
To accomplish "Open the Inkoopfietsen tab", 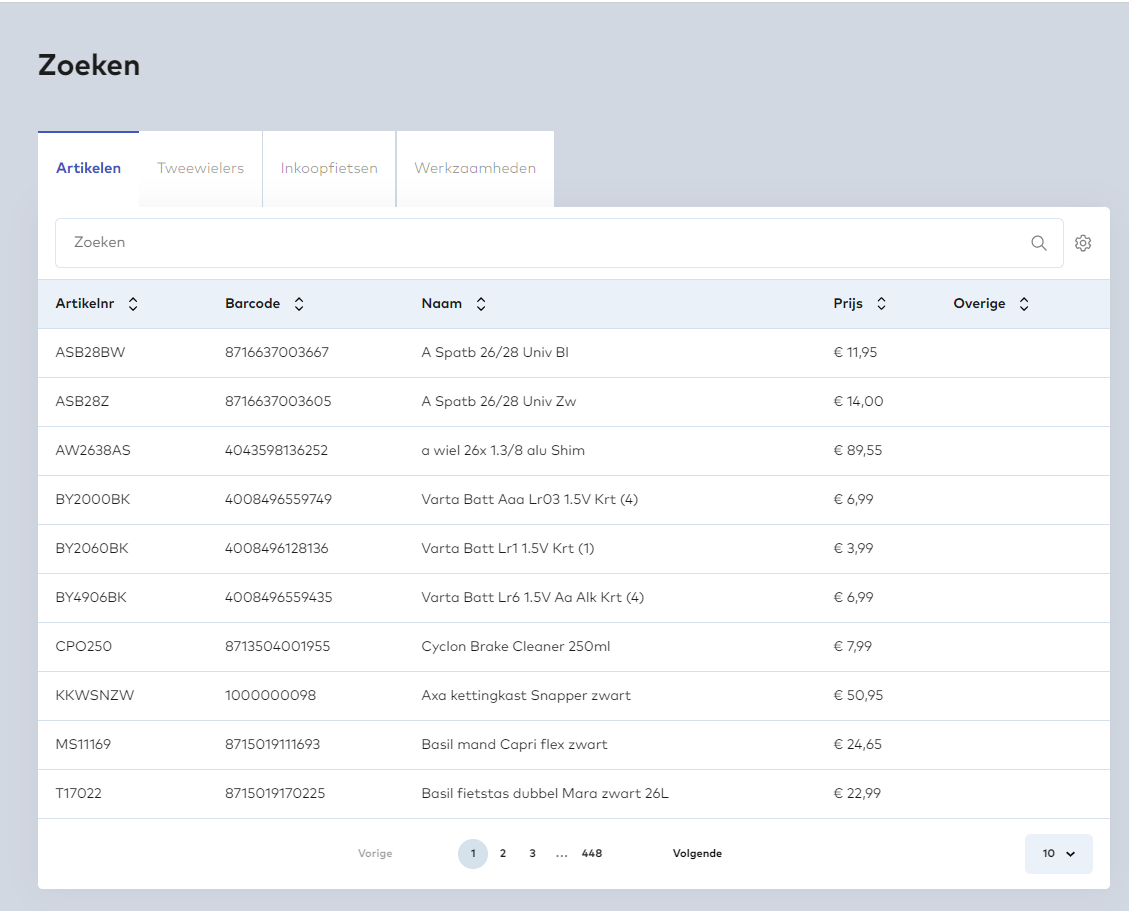I will tap(329, 168).
